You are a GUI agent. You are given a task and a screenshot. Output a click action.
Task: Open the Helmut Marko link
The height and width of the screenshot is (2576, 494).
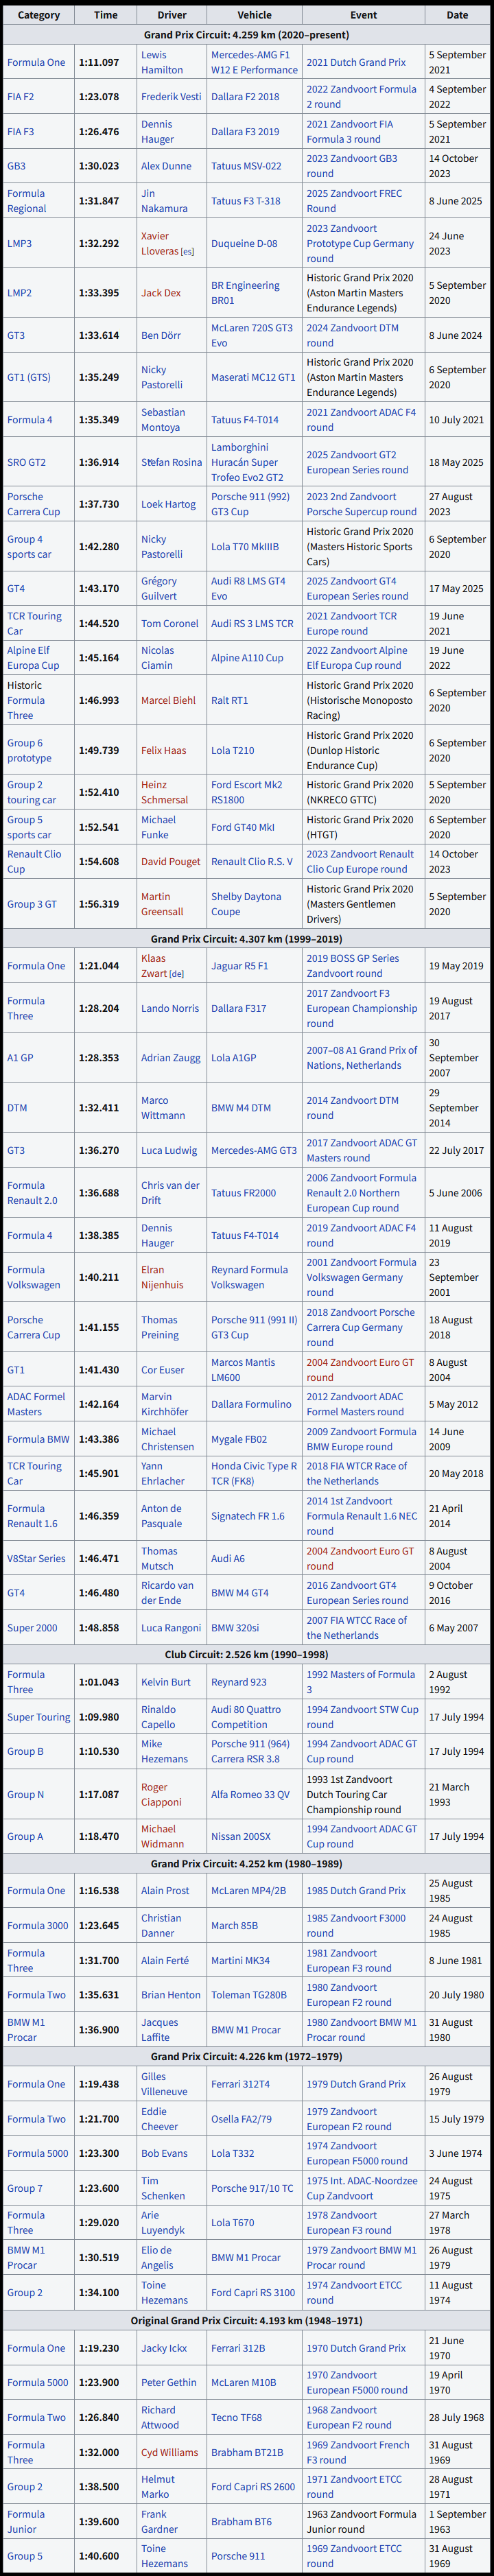[158, 2486]
